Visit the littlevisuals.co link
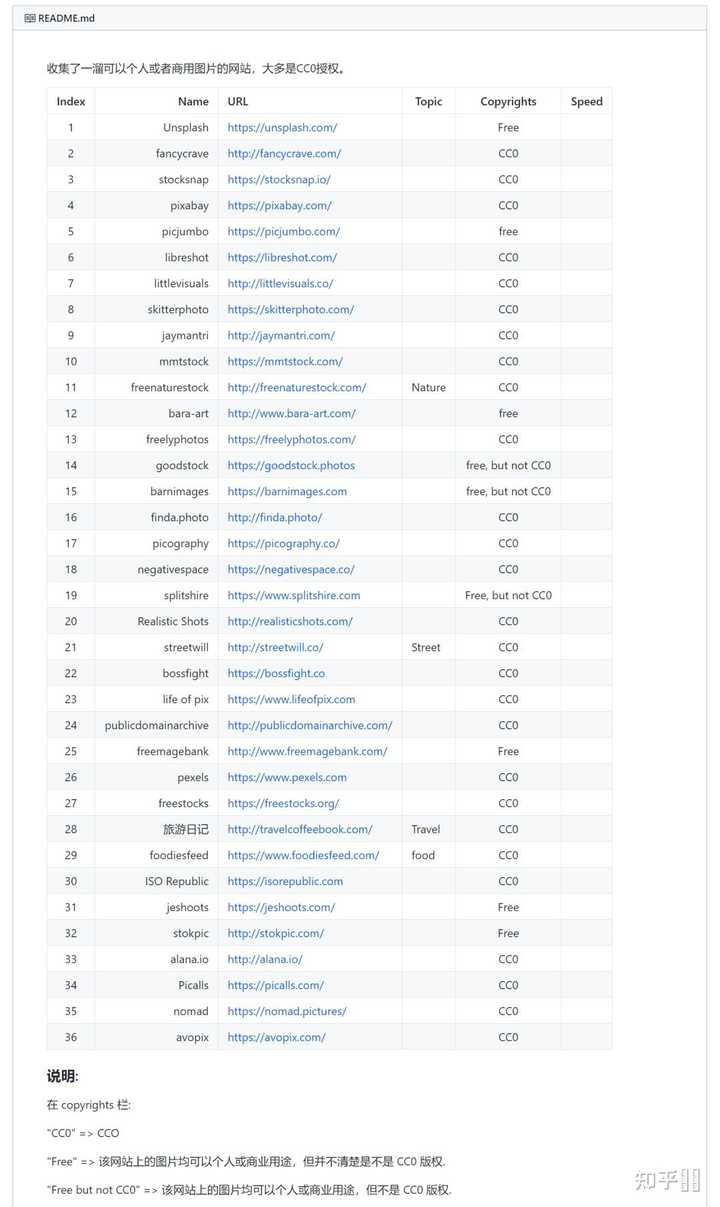The image size is (720, 1207). click(280, 284)
